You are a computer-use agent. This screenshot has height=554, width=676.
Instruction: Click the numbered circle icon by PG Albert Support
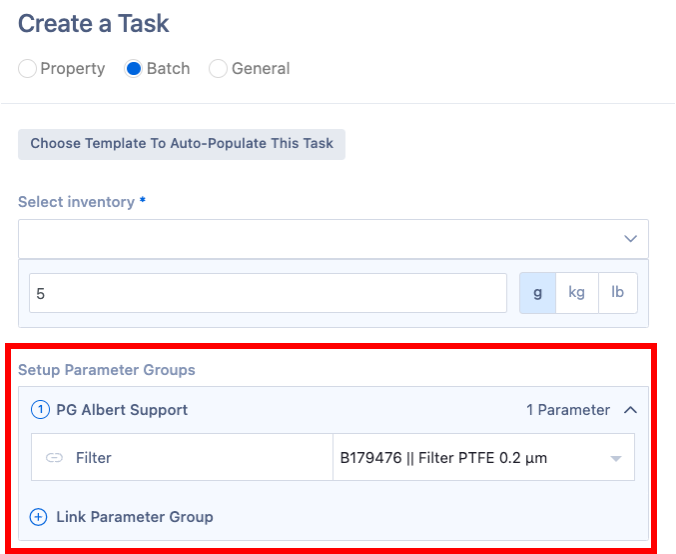tap(40, 409)
